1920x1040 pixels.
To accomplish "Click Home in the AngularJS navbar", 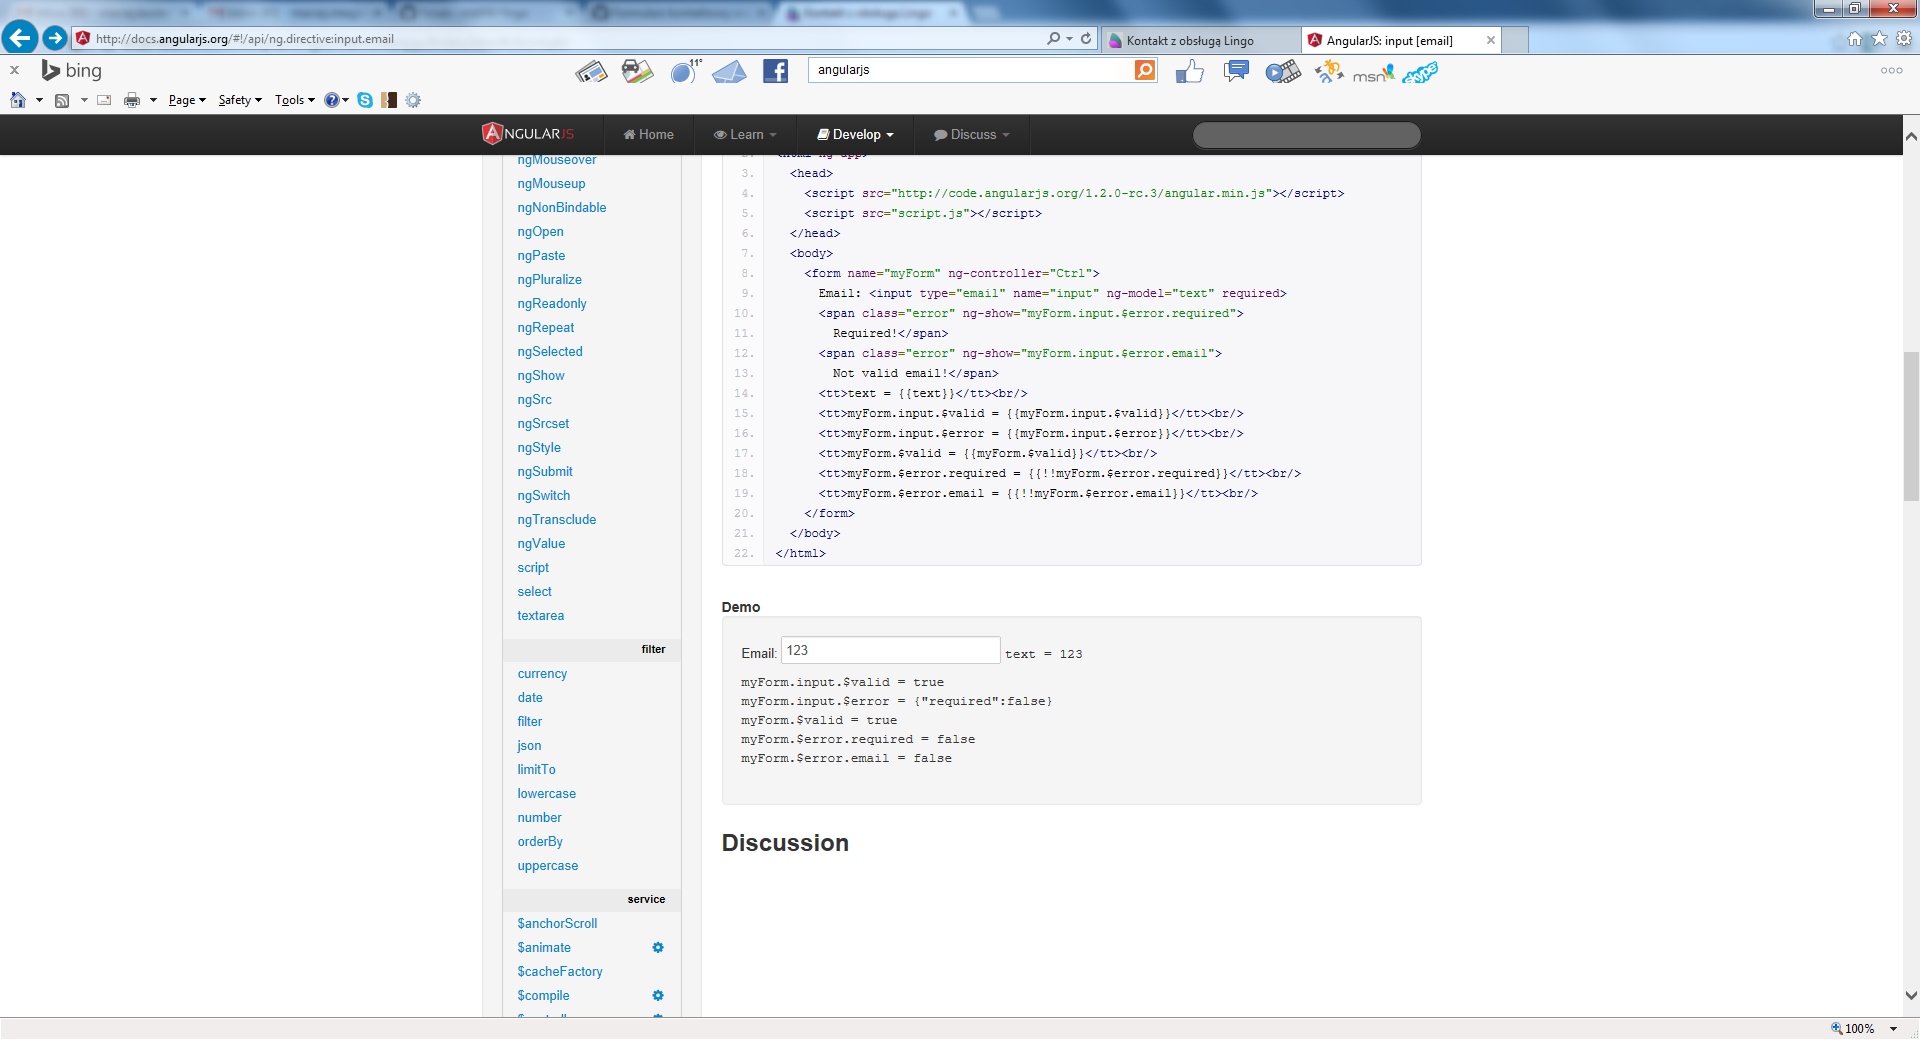I will [649, 135].
